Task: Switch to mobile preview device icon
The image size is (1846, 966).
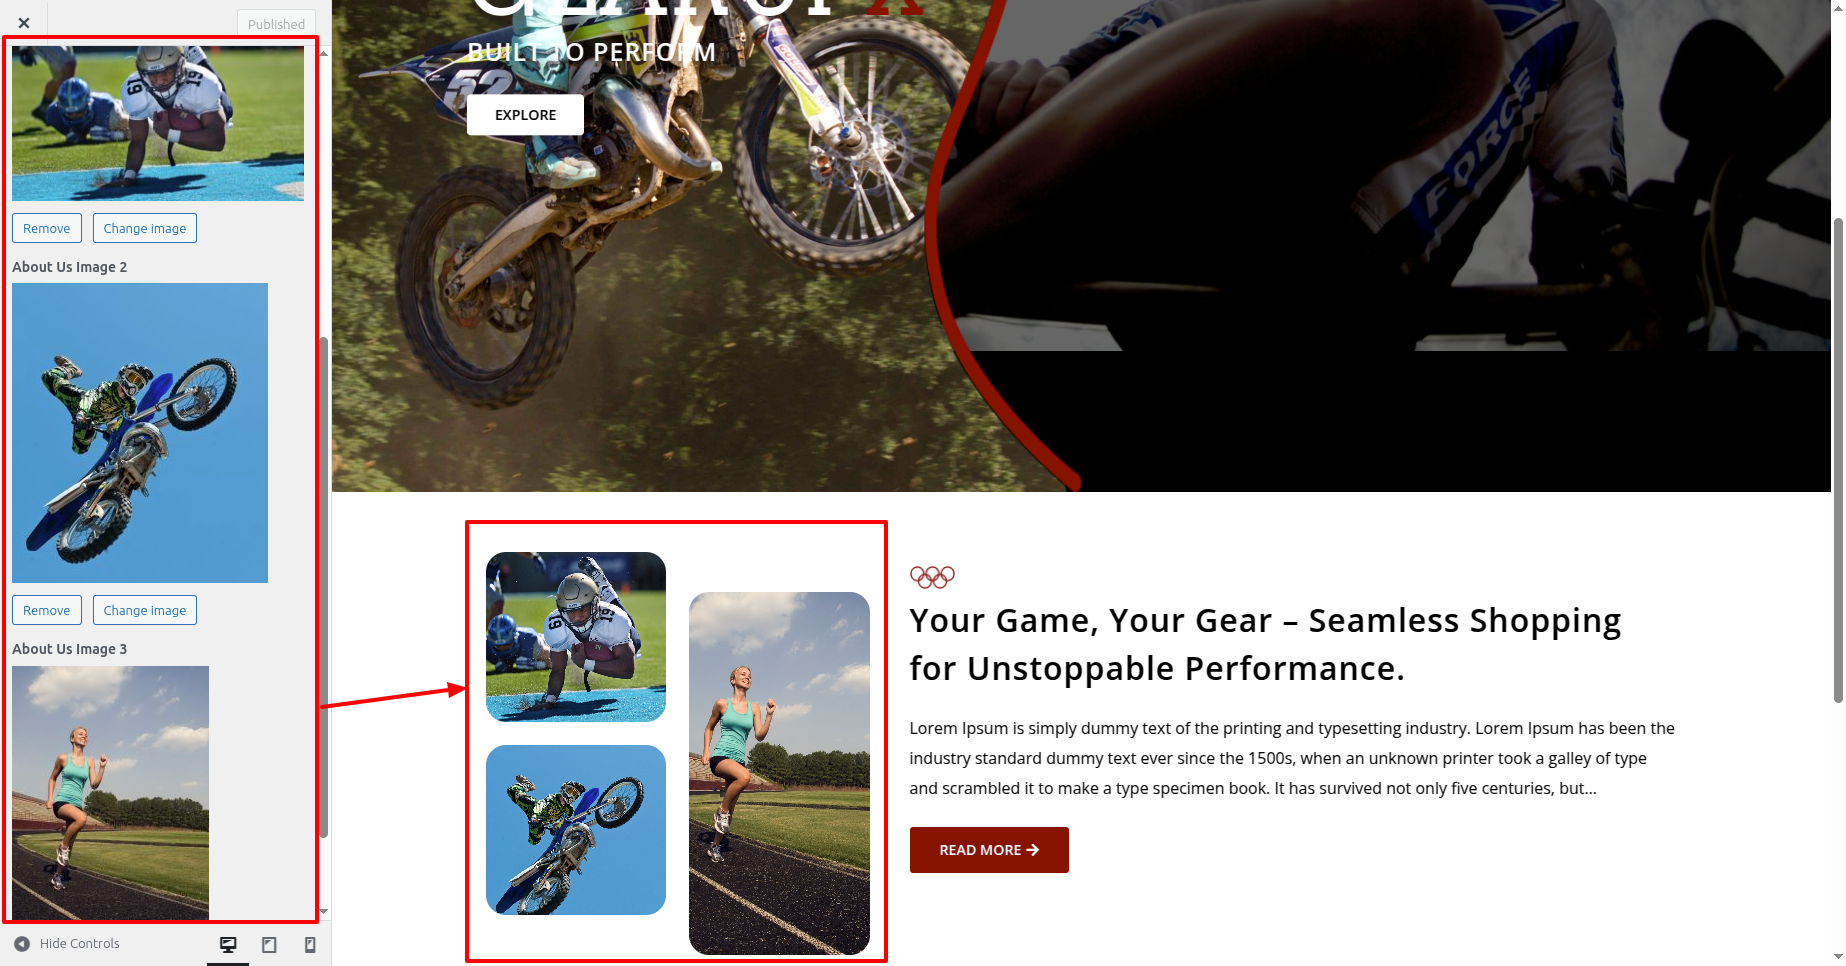Action: (310, 944)
